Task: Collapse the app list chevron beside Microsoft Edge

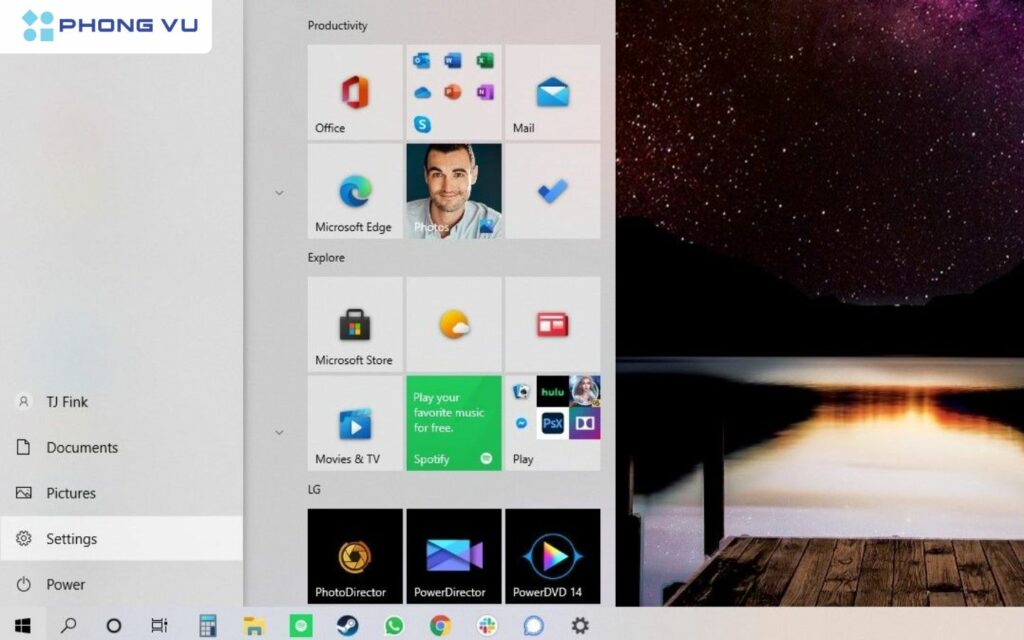Action: (279, 193)
